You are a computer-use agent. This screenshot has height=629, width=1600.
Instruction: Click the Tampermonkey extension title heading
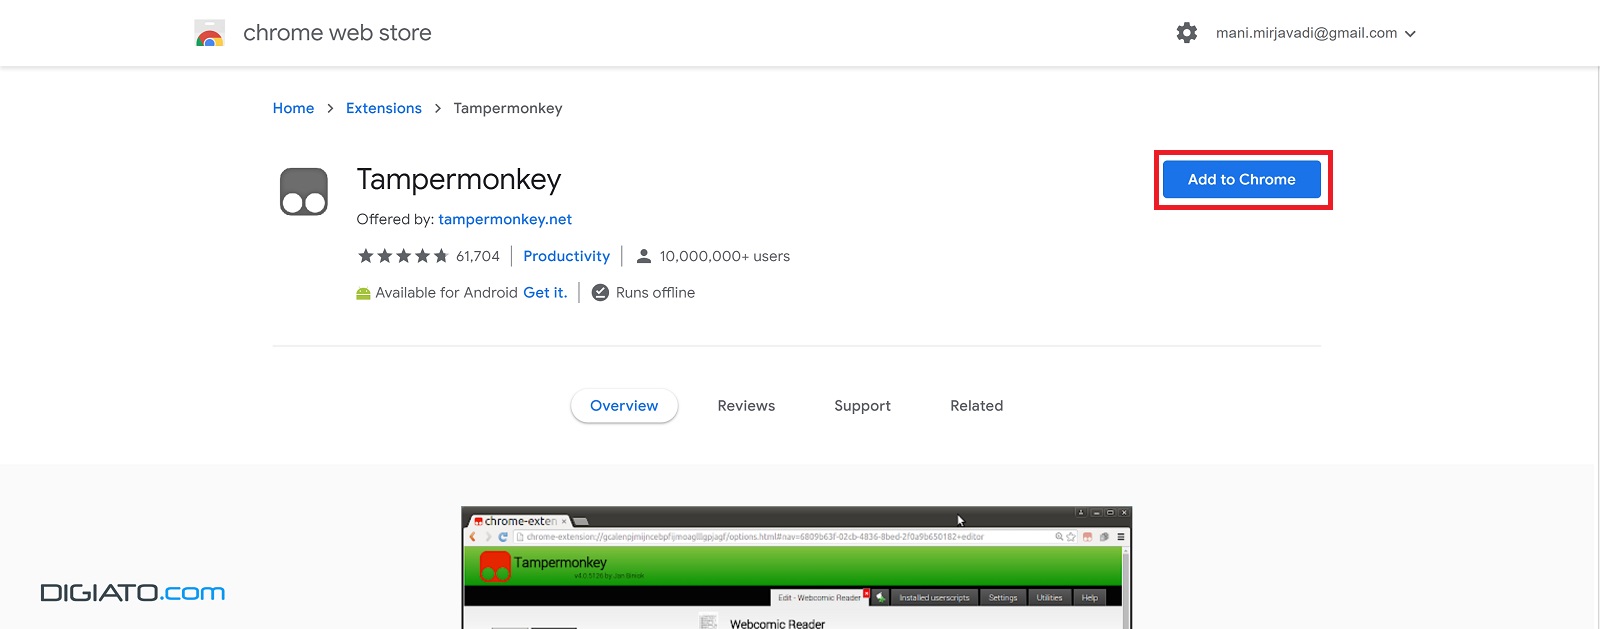[459, 180]
